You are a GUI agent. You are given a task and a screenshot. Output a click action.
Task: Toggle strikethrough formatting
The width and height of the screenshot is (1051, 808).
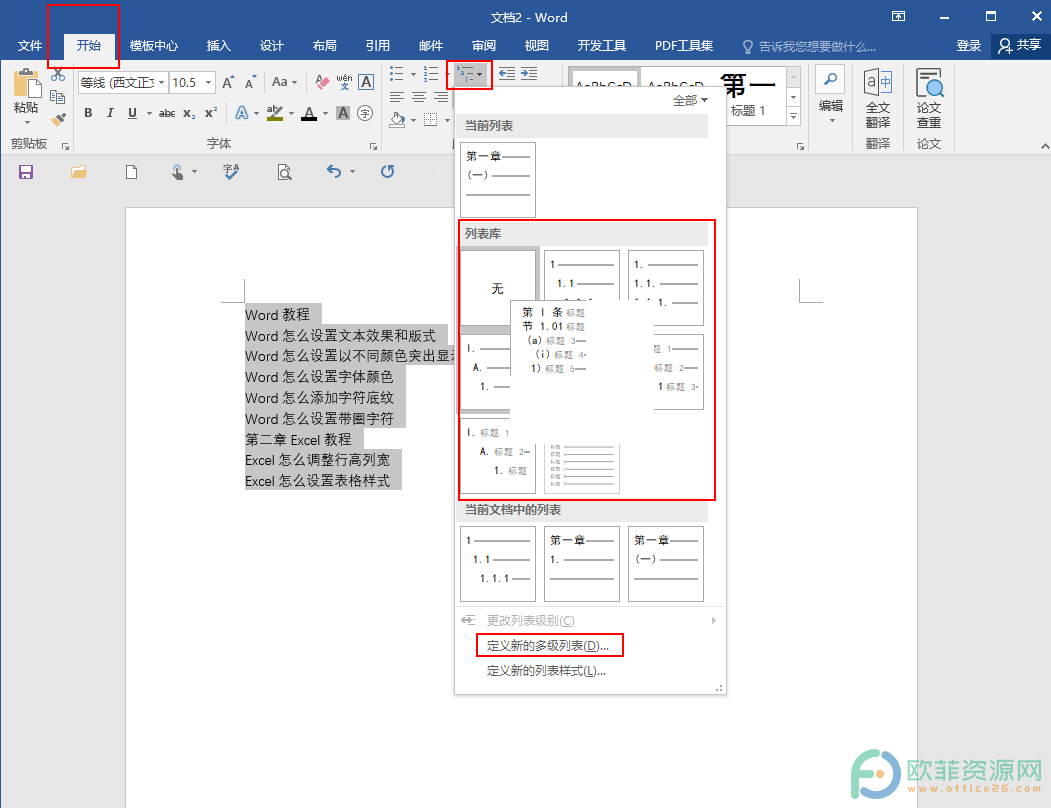[x=167, y=113]
